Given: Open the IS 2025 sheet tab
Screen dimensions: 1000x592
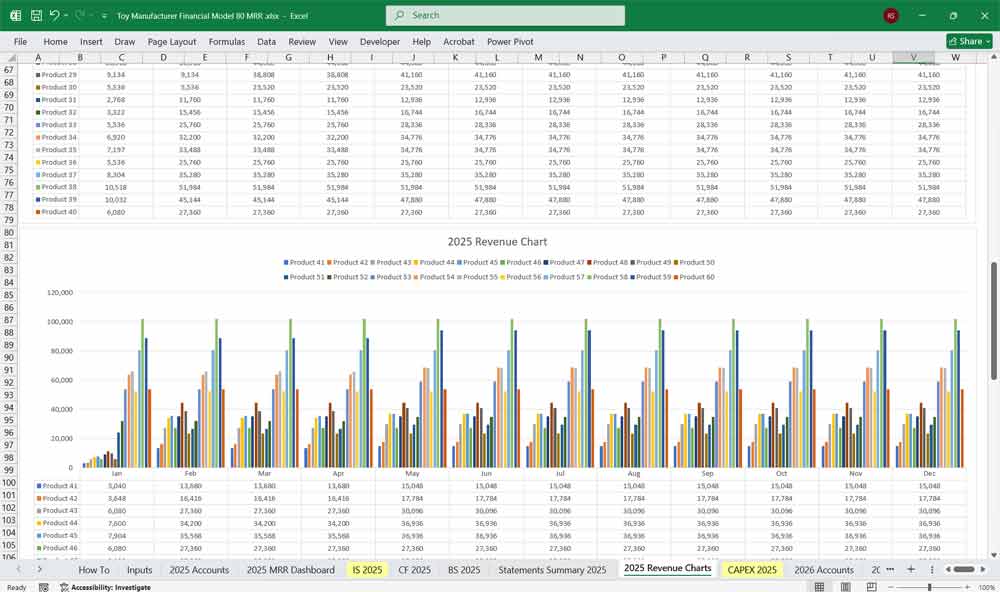Looking at the screenshot, I should coord(367,570).
